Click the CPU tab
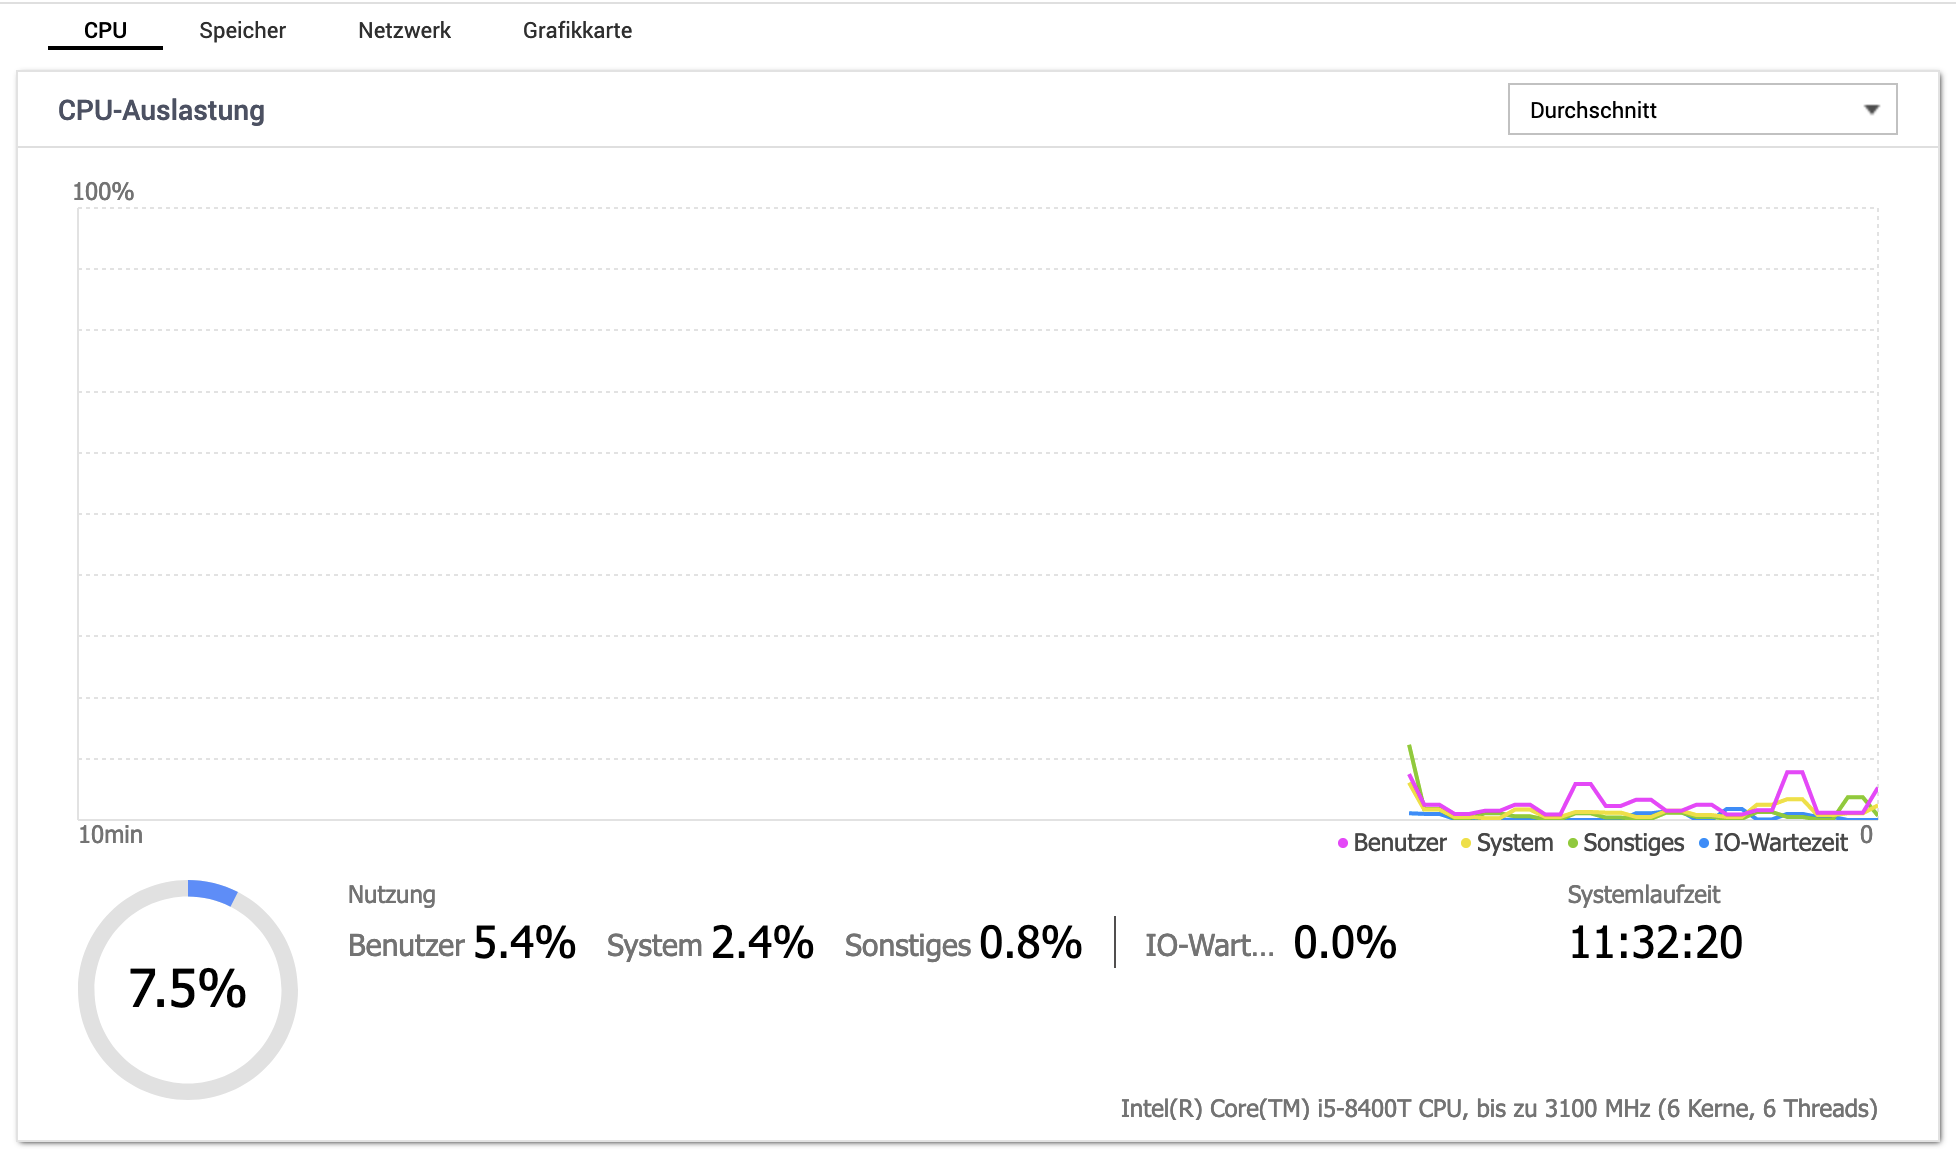This screenshot has height=1168, width=1956. (105, 30)
